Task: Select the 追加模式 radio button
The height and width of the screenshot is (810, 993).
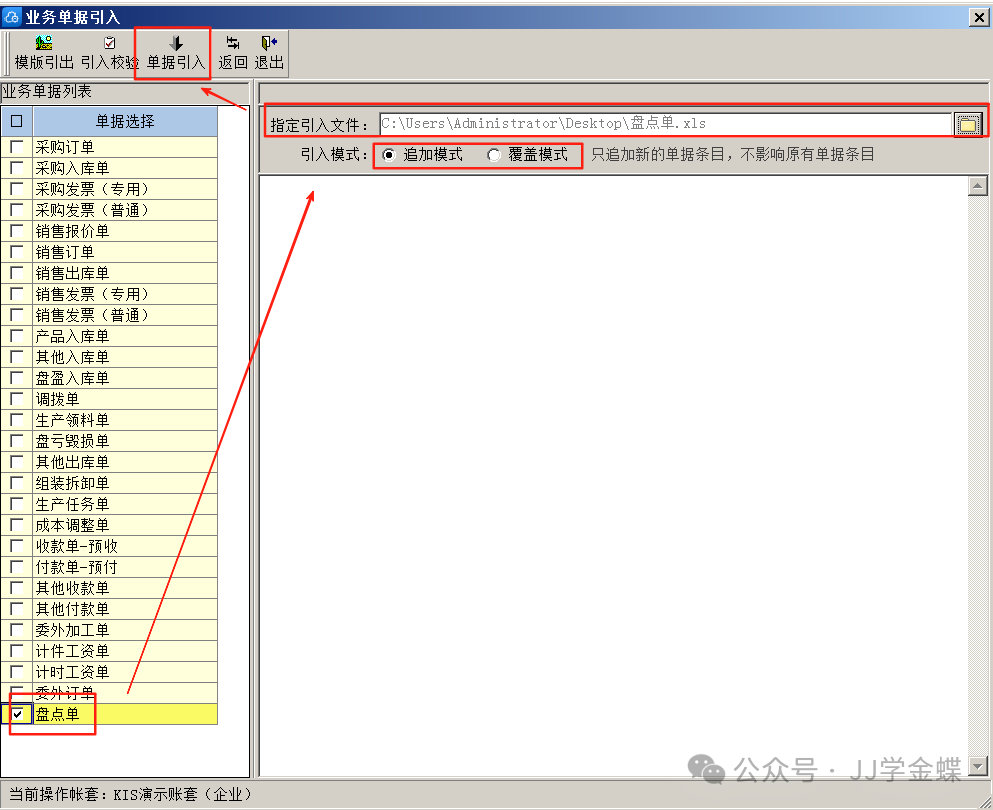Action: [x=389, y=156]
